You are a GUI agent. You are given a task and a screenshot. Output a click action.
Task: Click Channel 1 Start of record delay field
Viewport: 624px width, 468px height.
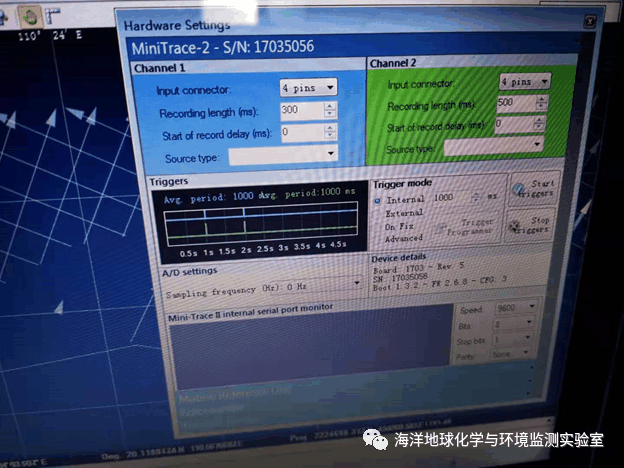pyautogui.click(x=300, y=132)
